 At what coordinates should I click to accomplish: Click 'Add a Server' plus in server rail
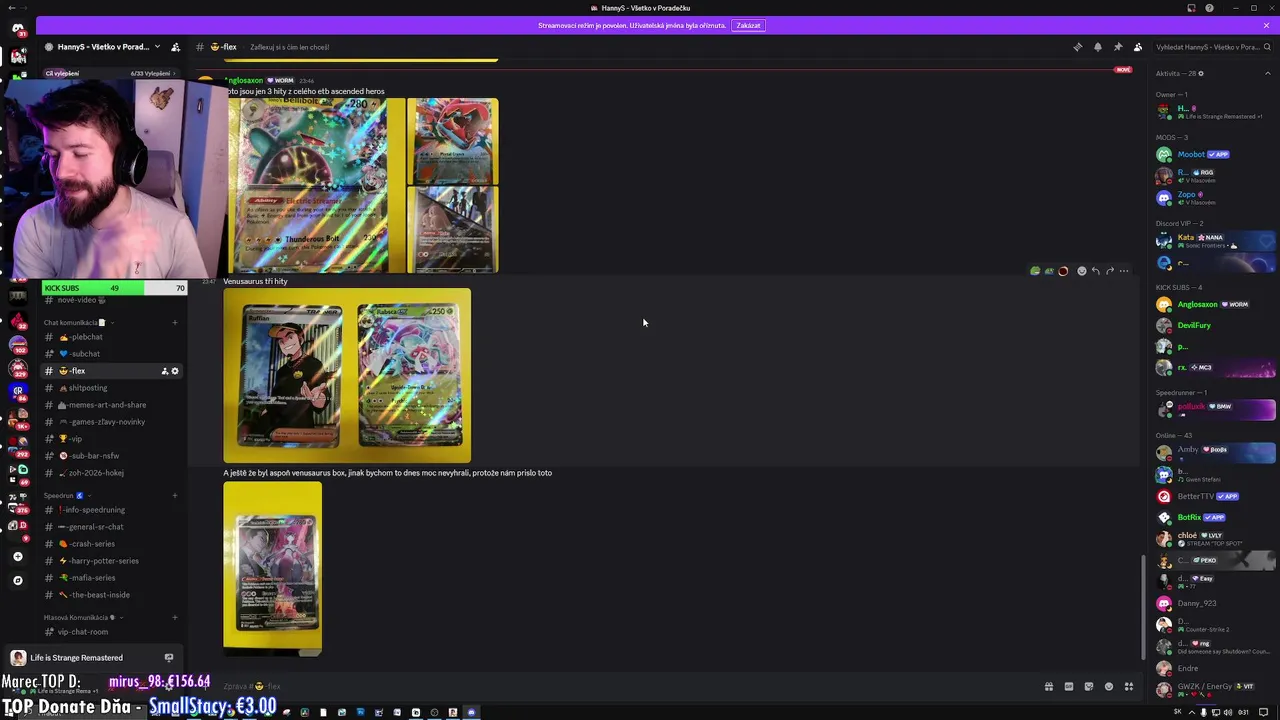coord(18,557)
